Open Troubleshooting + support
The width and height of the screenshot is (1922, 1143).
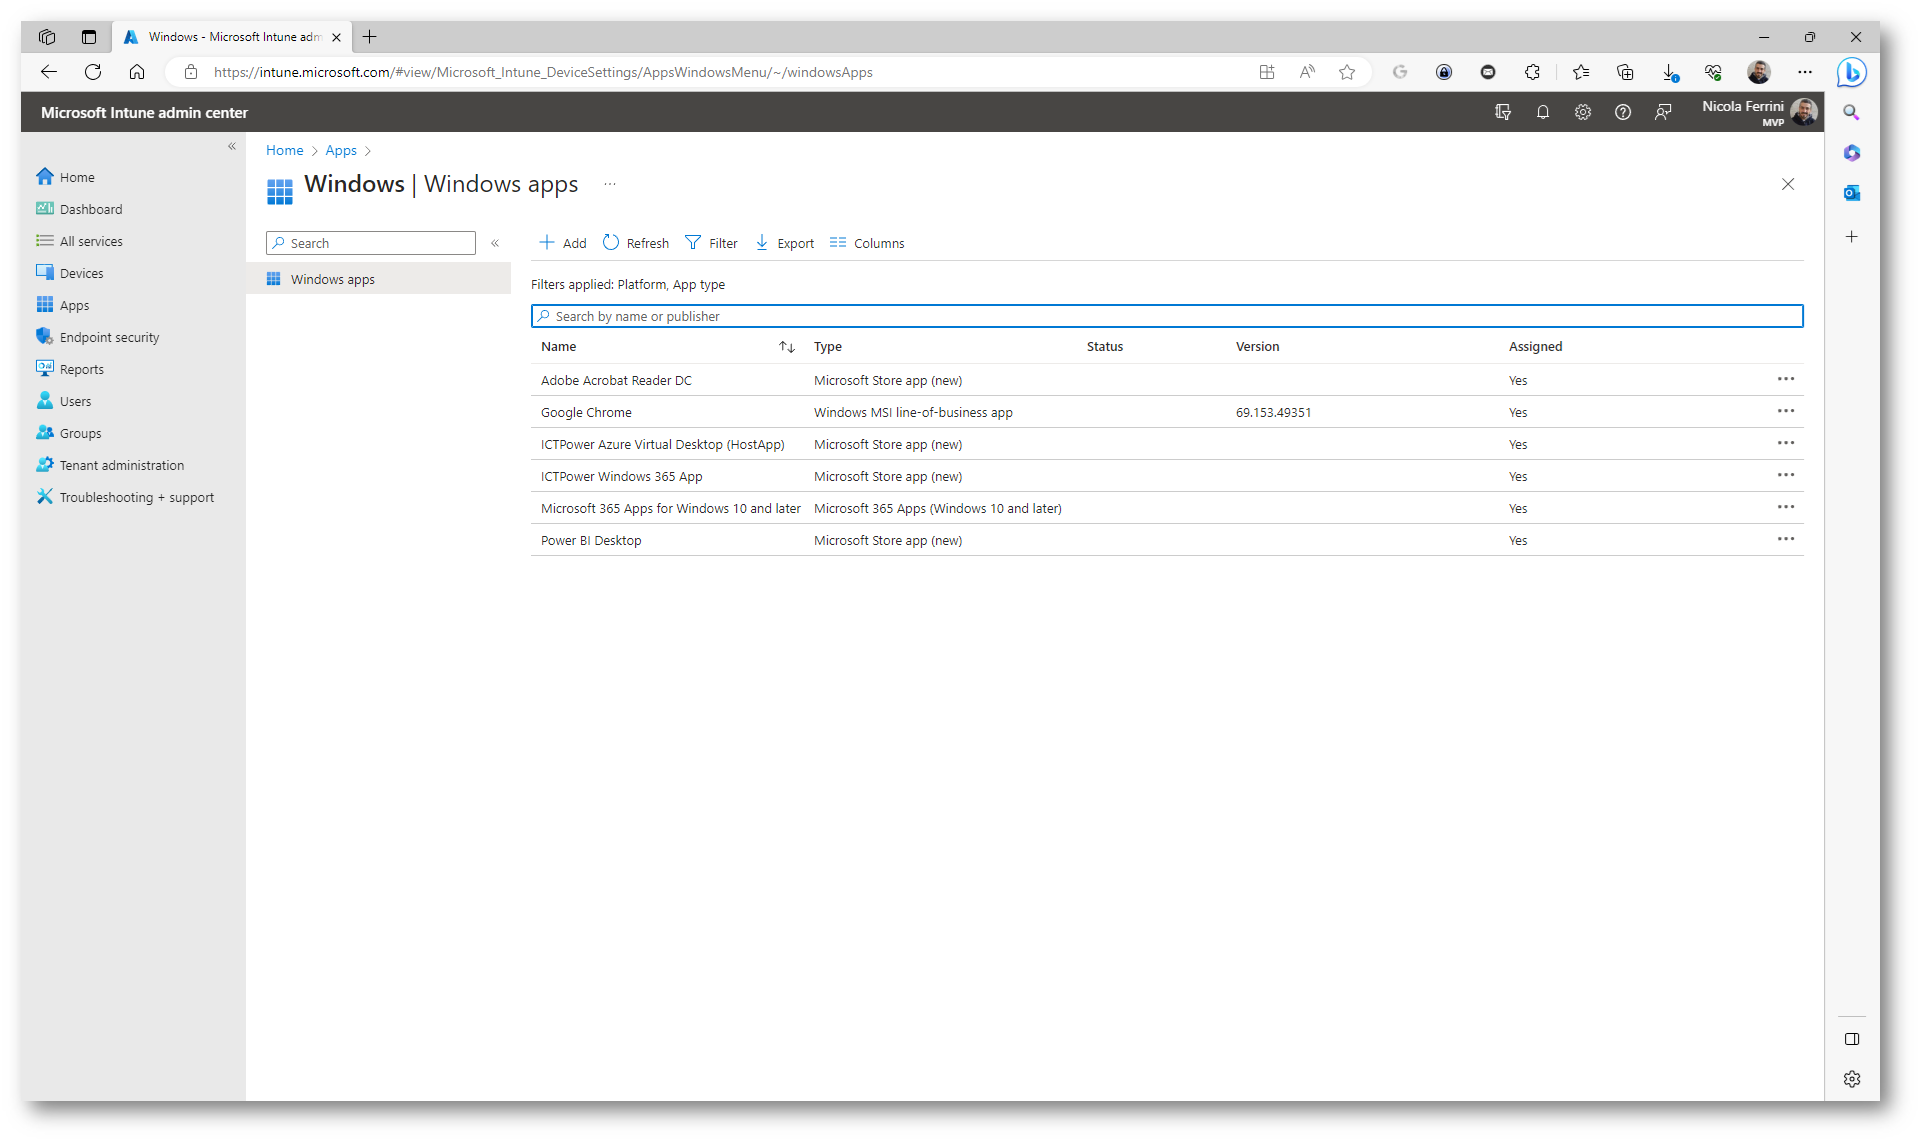(x=125, y=497)
